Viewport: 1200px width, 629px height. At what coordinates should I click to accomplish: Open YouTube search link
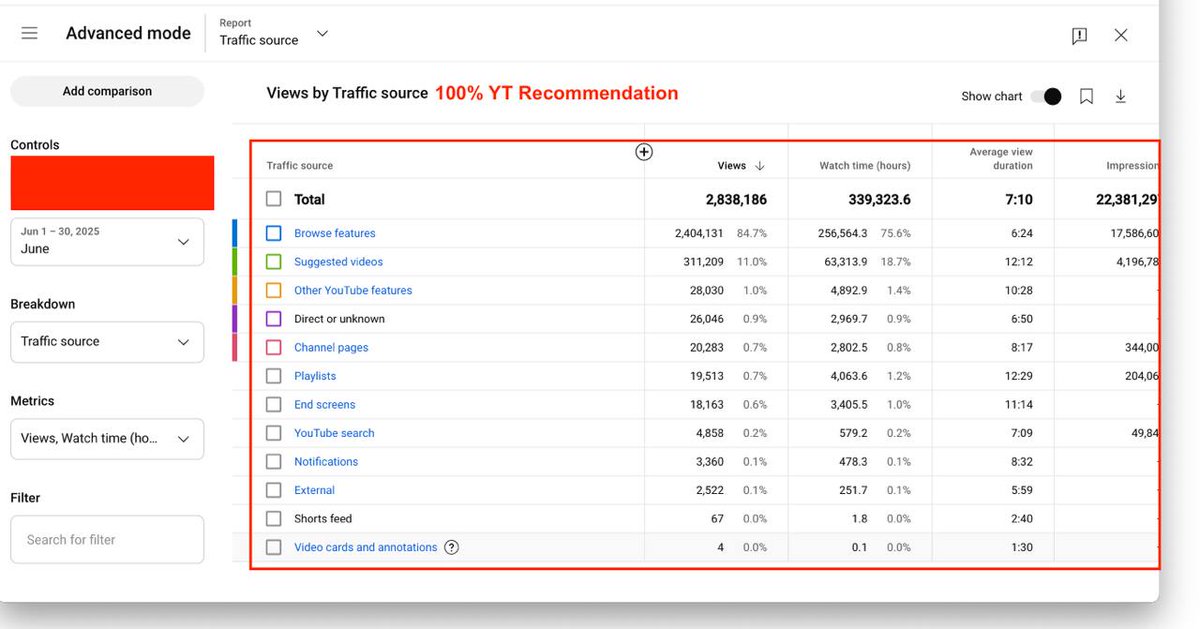click(334, 433)
